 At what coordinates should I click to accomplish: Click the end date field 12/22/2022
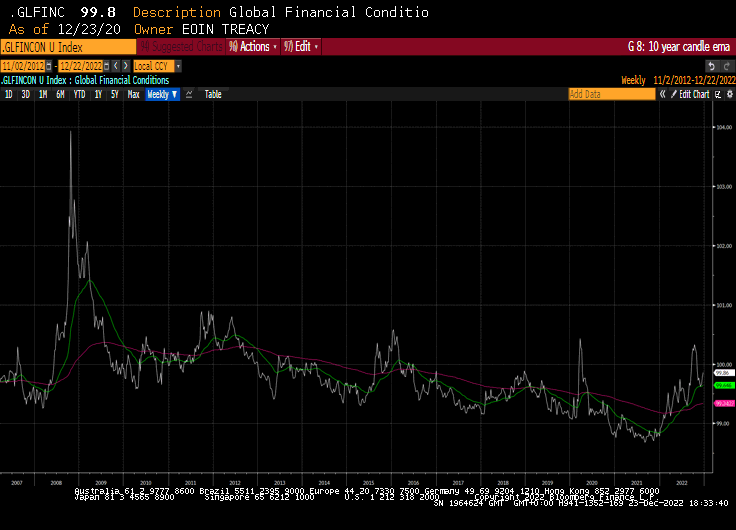point(81,66)
